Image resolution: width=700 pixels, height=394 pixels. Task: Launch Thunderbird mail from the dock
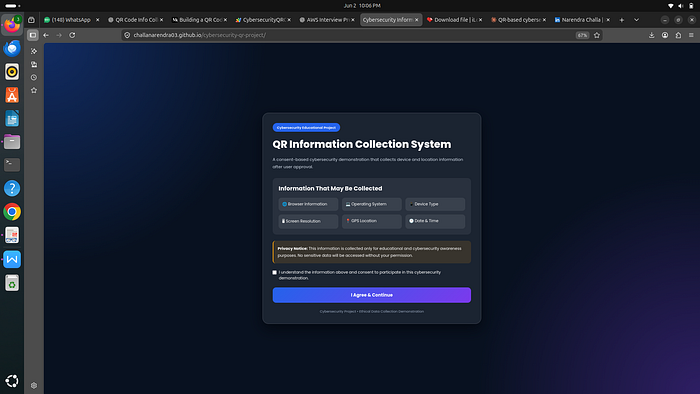[12, 48]
